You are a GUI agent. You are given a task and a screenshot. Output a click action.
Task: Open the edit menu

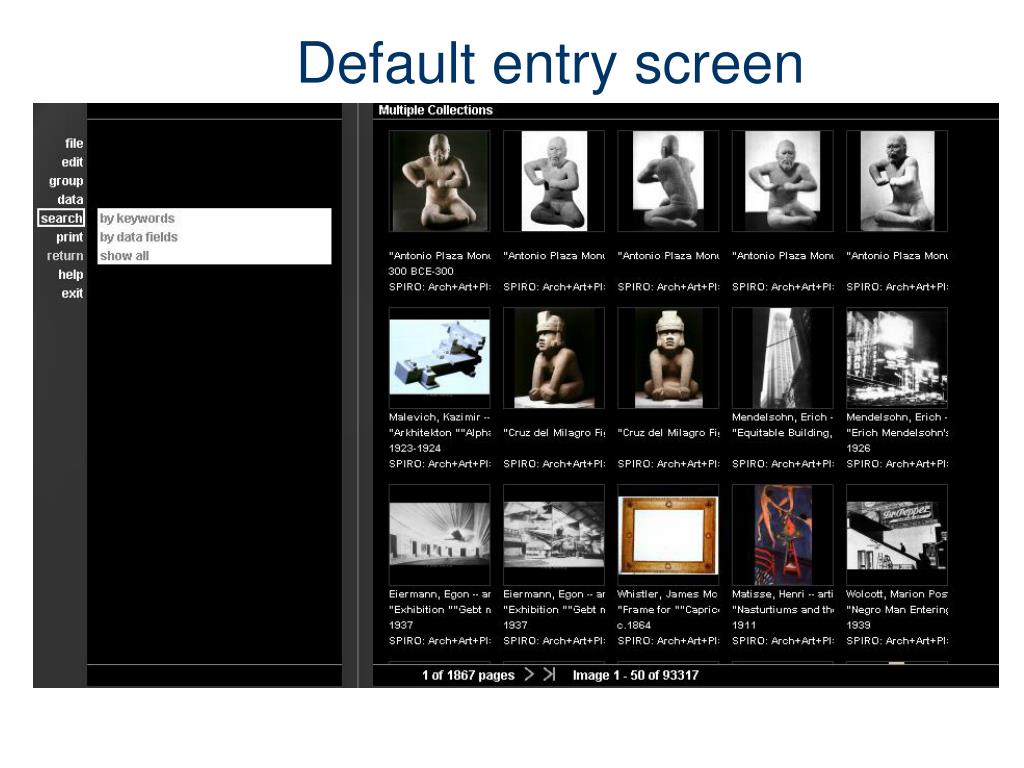point(72,162)
